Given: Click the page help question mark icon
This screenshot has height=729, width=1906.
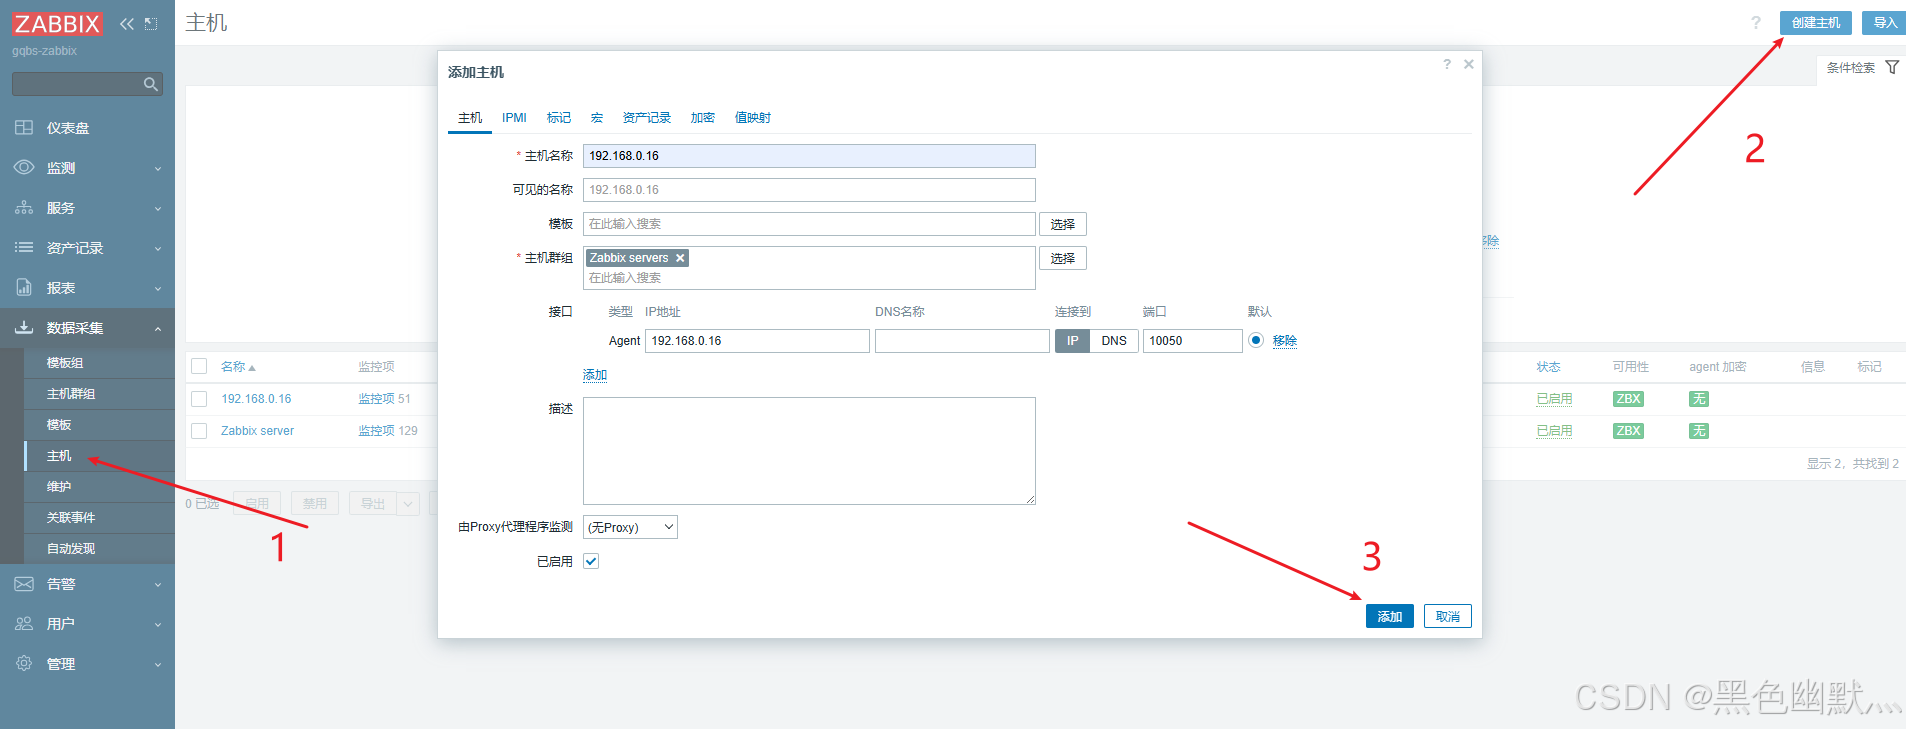Looking at the screenshot, I should point(1756,23).
